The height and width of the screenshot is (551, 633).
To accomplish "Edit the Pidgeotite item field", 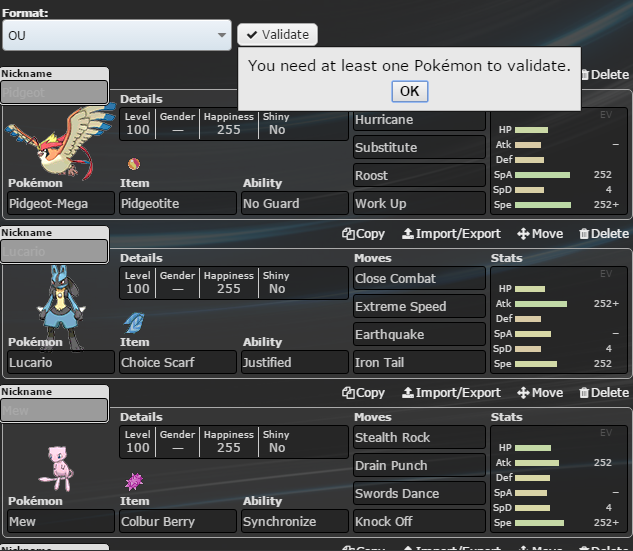I will (178, 203).
